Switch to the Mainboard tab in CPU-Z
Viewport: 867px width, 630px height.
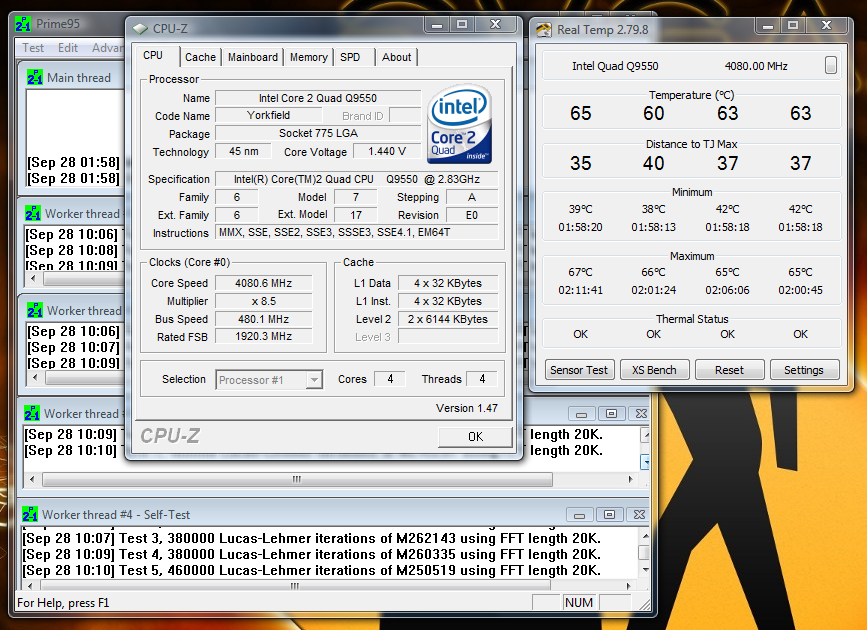(253, 57)
